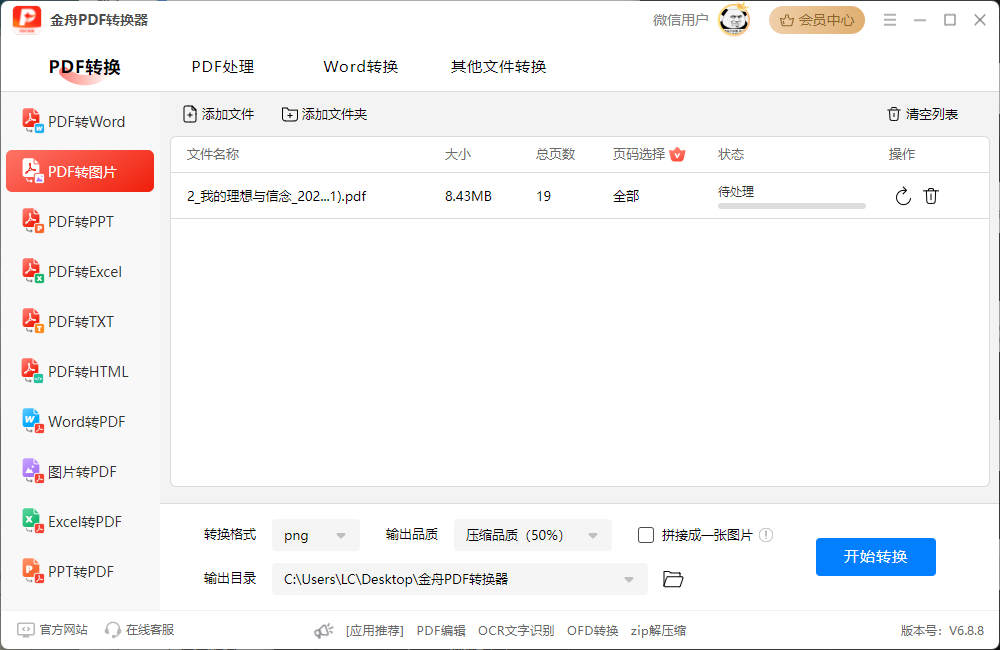Click 清空列表 to clear the file list
Screen dimensions: 1000x650
tap(921, 114)
